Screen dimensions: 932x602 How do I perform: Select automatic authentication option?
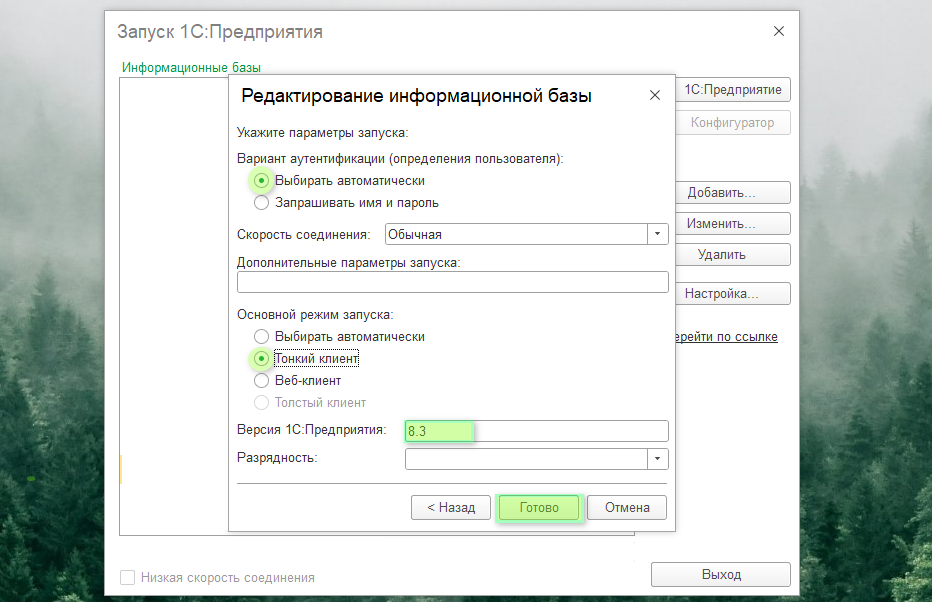261,181
